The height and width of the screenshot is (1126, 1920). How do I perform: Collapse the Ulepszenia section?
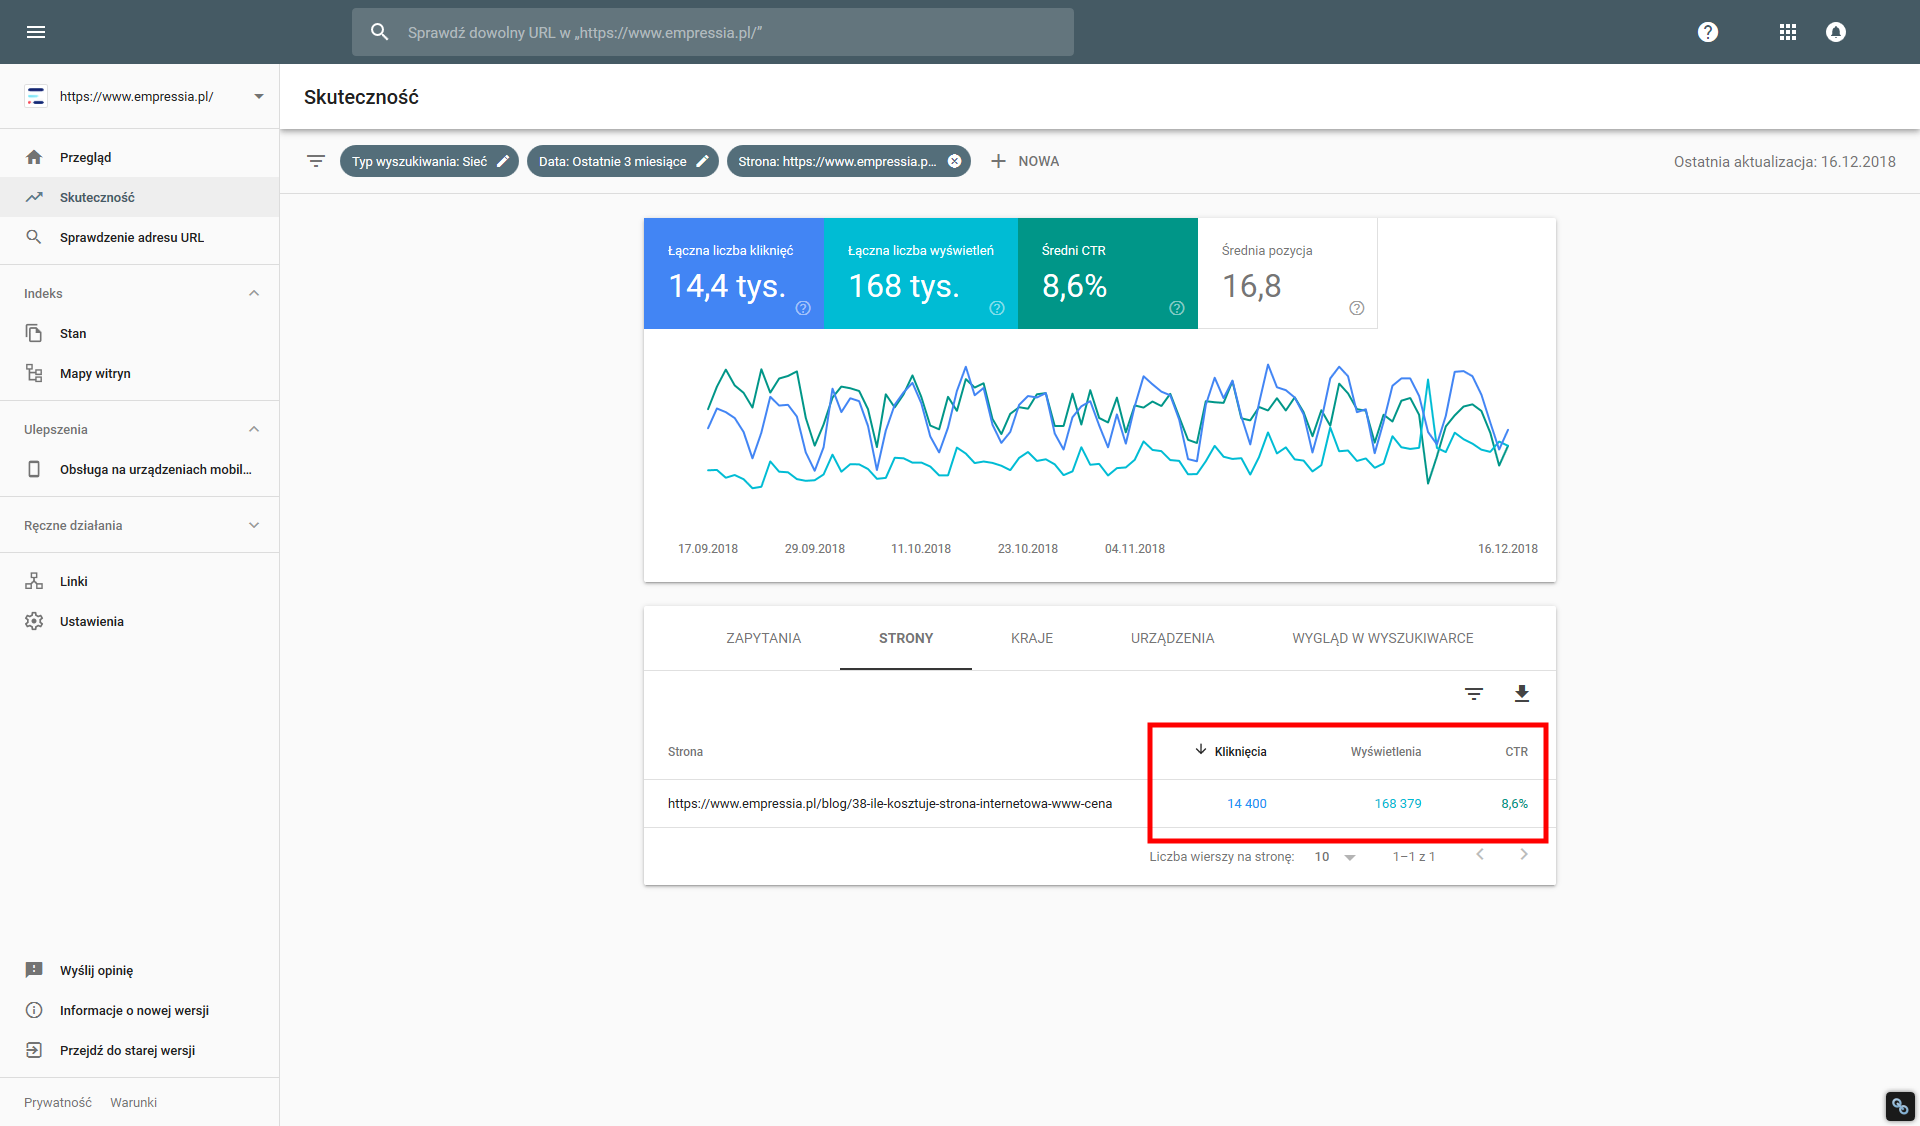coord(254,429)
